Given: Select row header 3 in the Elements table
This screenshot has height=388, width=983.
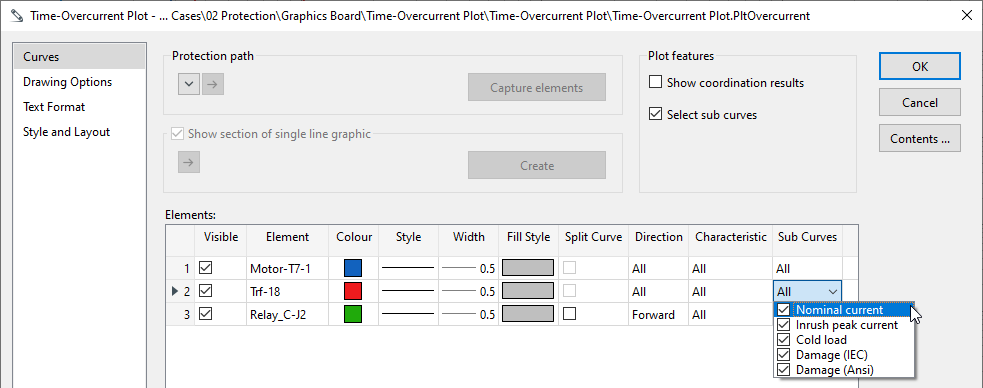Looking at the screenshot, I should tap(181, 315).
